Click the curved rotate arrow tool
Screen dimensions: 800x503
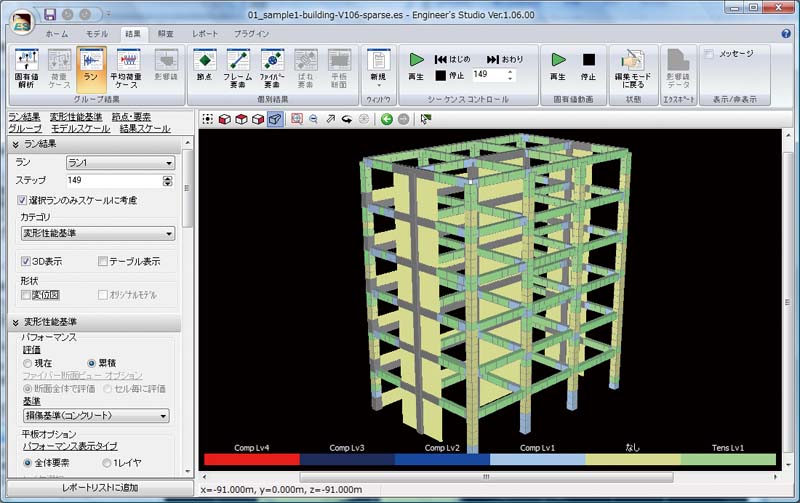tap(347, 119)
